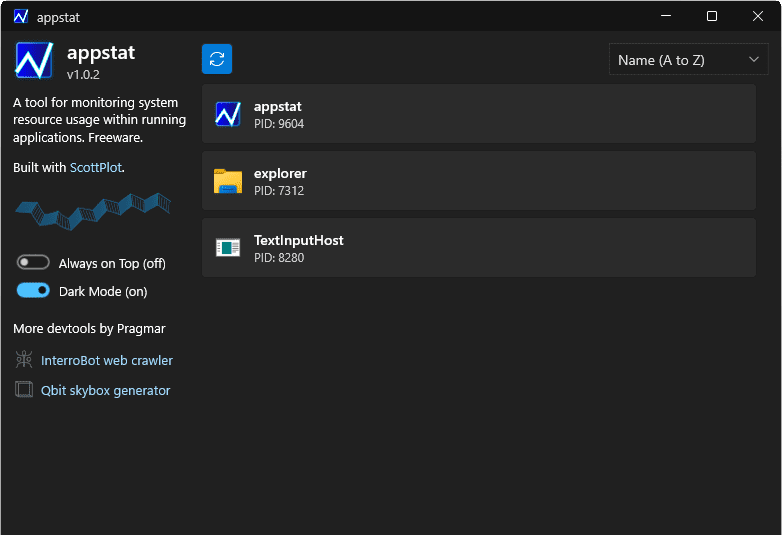Select the appstat PID 9604 row
This screenshot has width=782, height=535.
[x=480, y=114]
